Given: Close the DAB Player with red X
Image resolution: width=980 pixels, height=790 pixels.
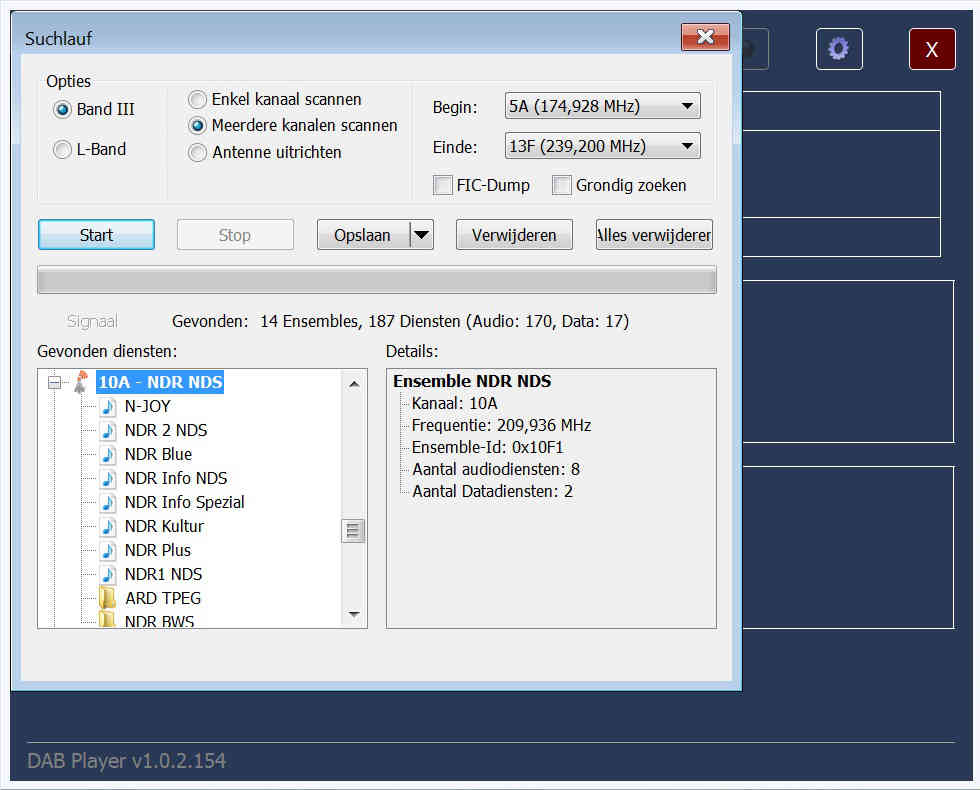Looking at the screenshot, I should pos(932,49).
